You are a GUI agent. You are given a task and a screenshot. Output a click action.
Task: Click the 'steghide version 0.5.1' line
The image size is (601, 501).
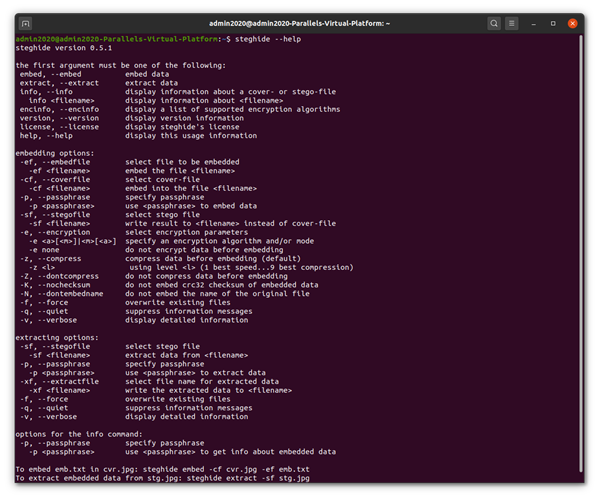pyautogui.click(x=64, y=48)
